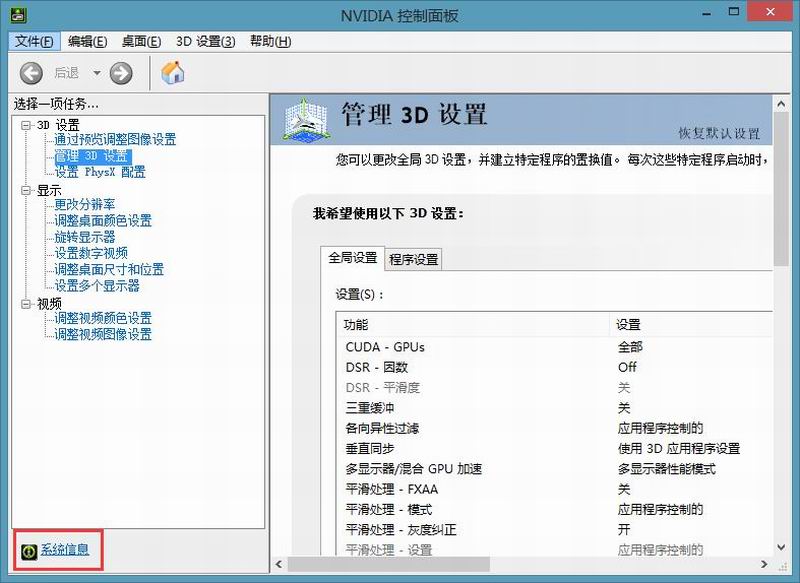Click the NVIDIA app icon in title bar

pos(18,14)
